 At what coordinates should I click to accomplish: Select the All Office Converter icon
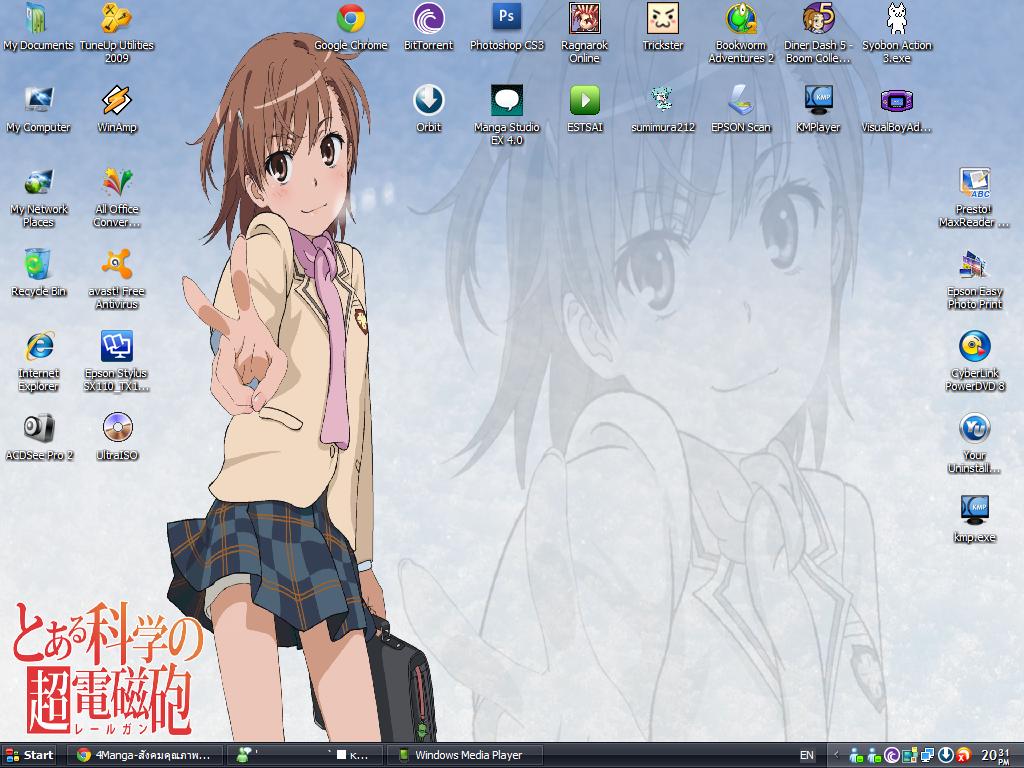click(x=117, y=197)
